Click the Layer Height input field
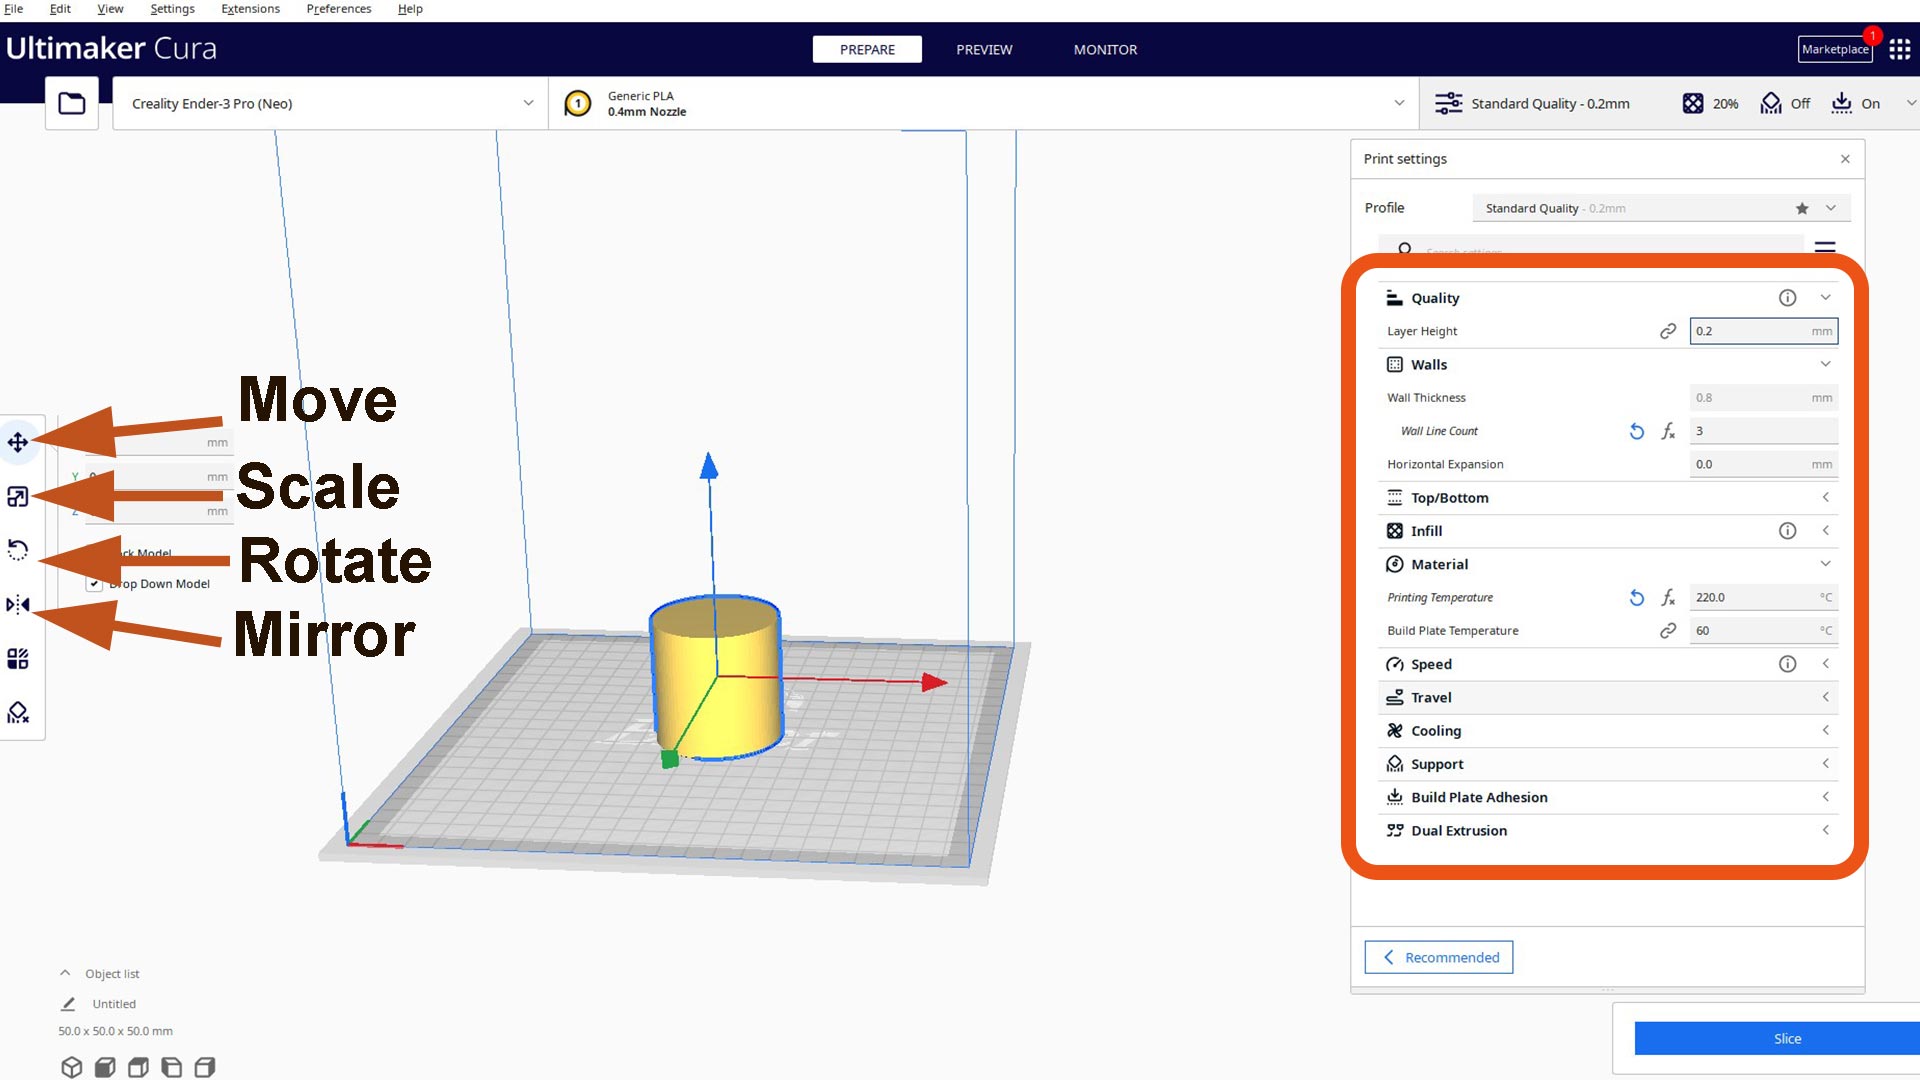This screenshot has width=1920, height=1080. tap(1763, 331)
